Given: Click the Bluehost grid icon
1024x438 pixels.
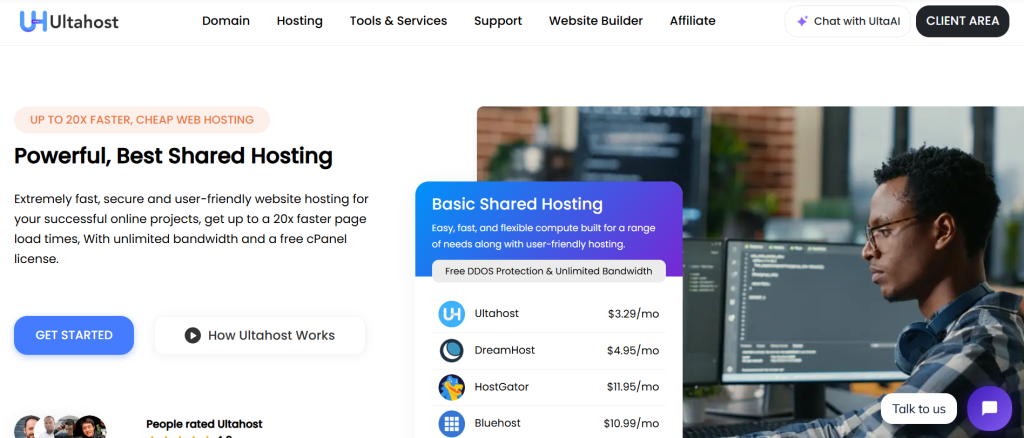Looking at the screenshot, I should 451,424.
